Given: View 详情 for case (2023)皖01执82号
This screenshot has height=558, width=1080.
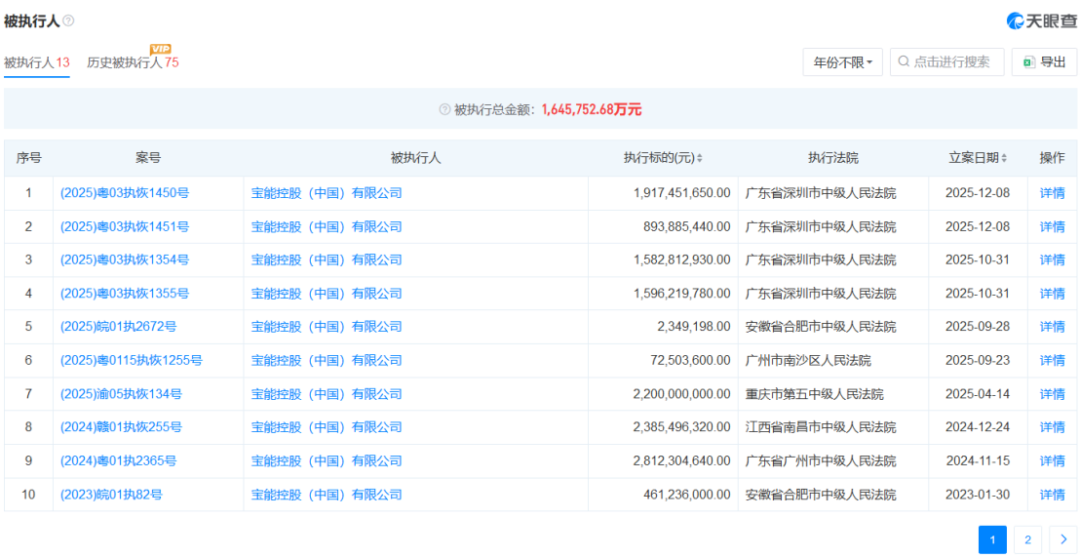Looking at the screenshot, I should pos(1052,494).
